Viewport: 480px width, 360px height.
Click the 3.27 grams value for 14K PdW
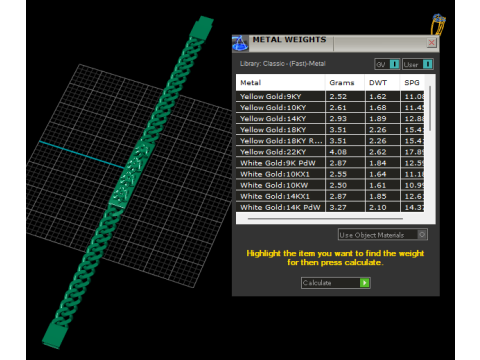tap(338, 207)
